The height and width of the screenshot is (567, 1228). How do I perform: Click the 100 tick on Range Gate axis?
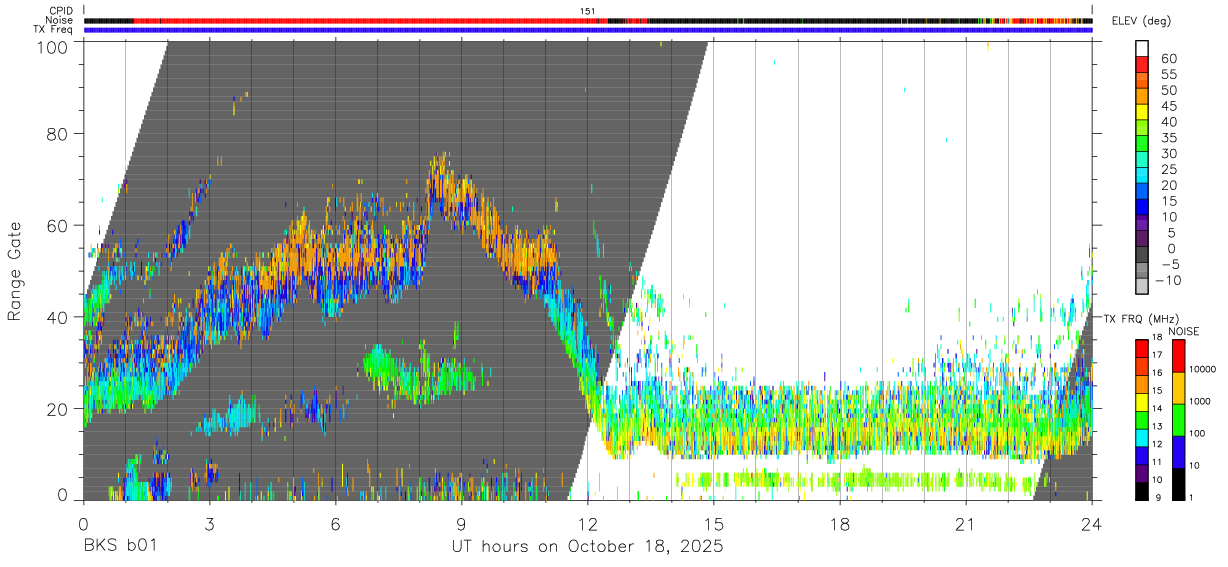coord(51,47)
